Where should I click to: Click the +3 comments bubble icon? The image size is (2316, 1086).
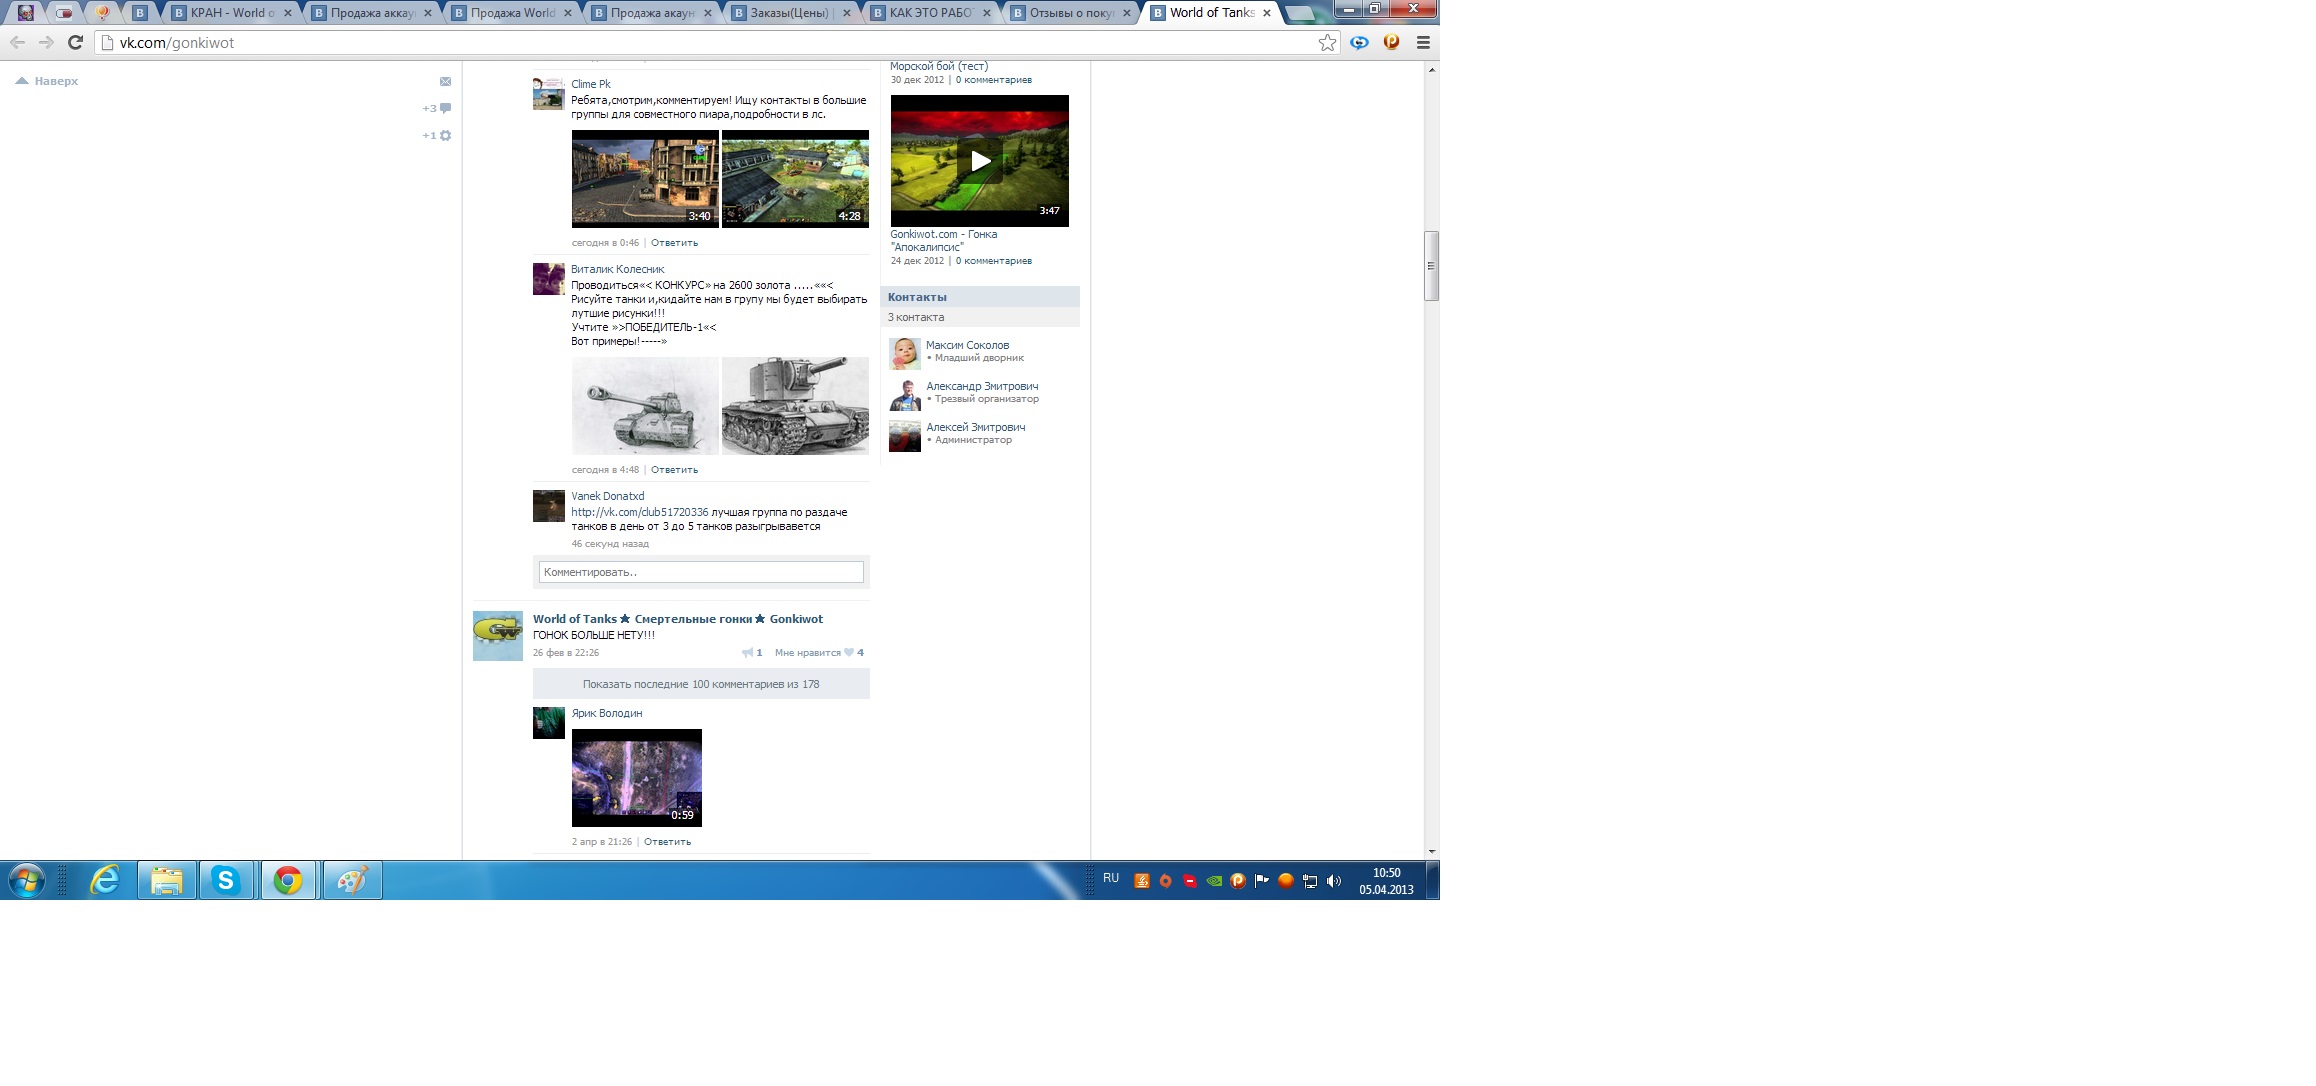click(x=445, y=108)
